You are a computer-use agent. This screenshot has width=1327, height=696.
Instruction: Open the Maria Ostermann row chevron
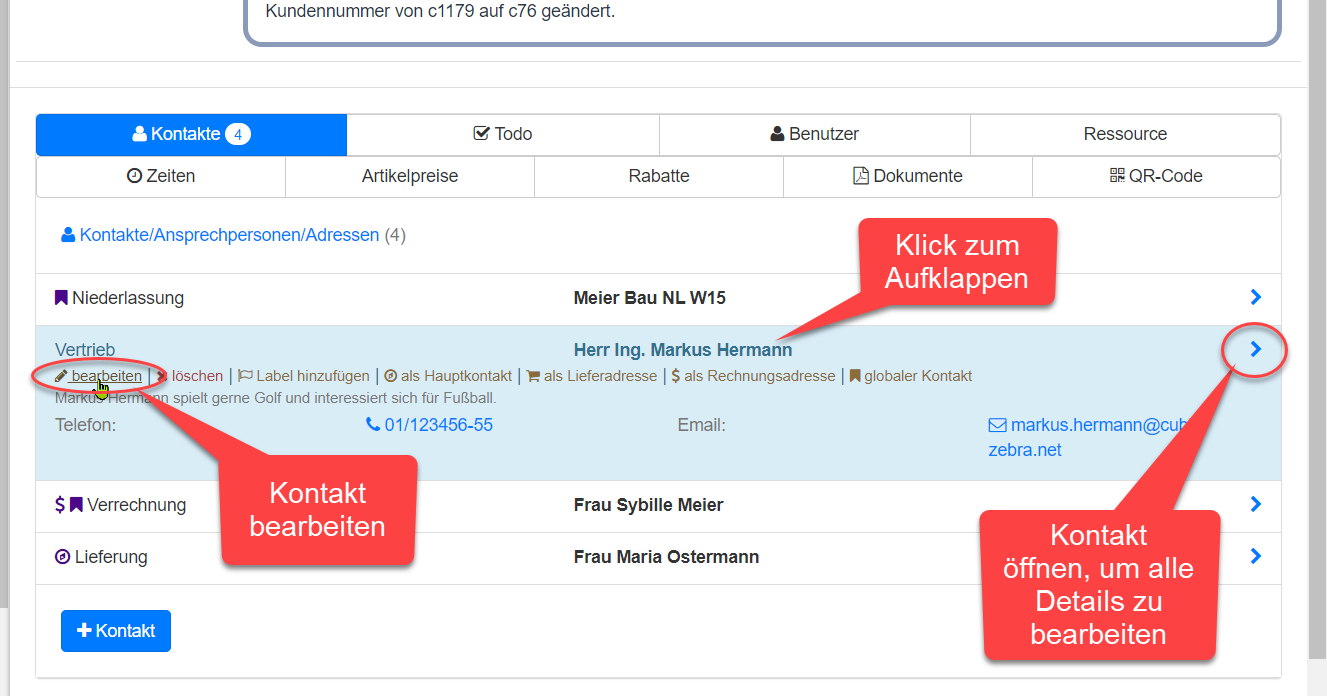coord(1256,557)
